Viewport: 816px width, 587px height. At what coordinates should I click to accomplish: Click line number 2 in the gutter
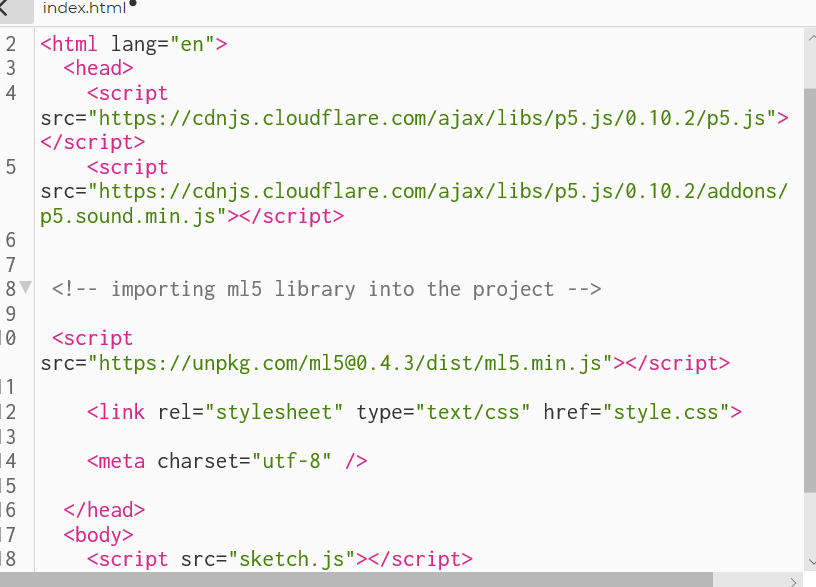(10, 43)
